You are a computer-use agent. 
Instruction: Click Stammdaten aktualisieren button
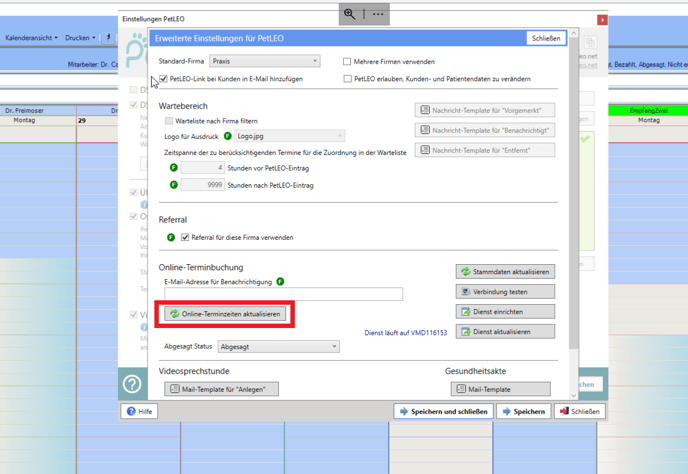505,272
